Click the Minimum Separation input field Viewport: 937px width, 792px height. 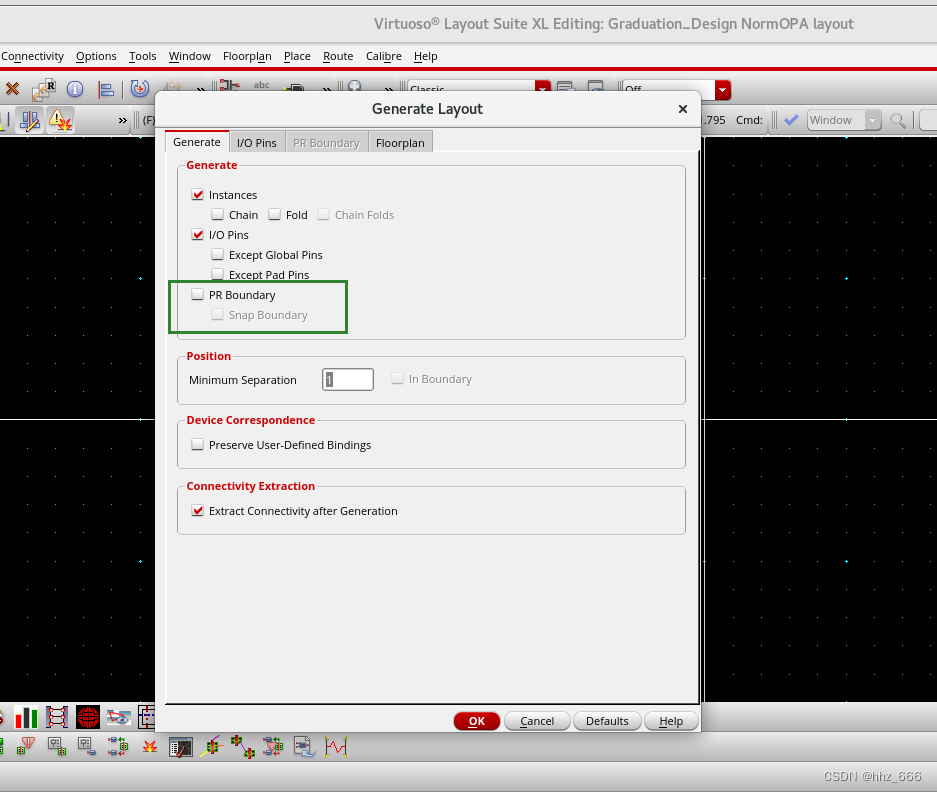click(x=347, y=380)
